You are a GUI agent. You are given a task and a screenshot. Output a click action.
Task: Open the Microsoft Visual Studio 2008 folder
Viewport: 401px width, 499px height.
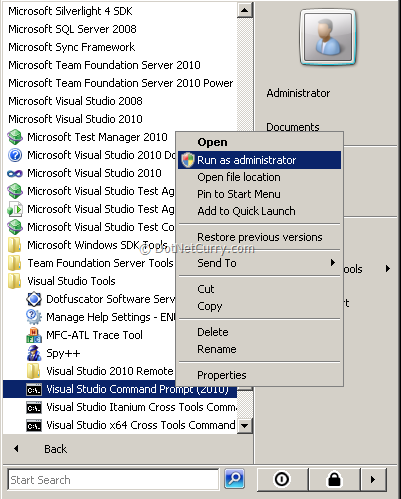tap(75, 101)
